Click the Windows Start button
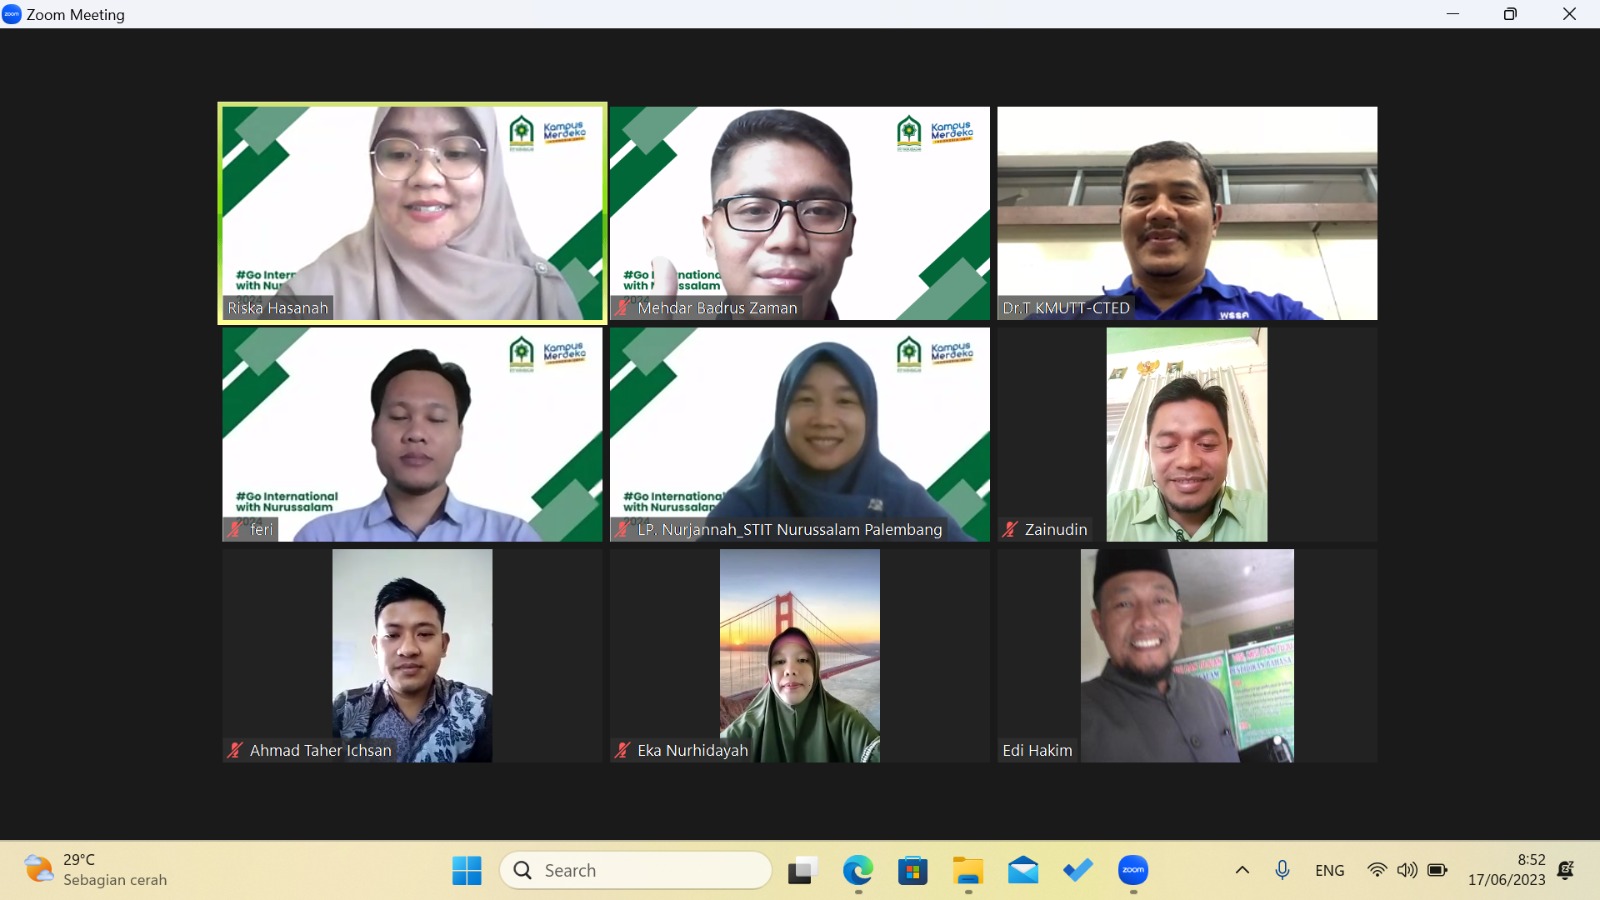 [466, 870]
